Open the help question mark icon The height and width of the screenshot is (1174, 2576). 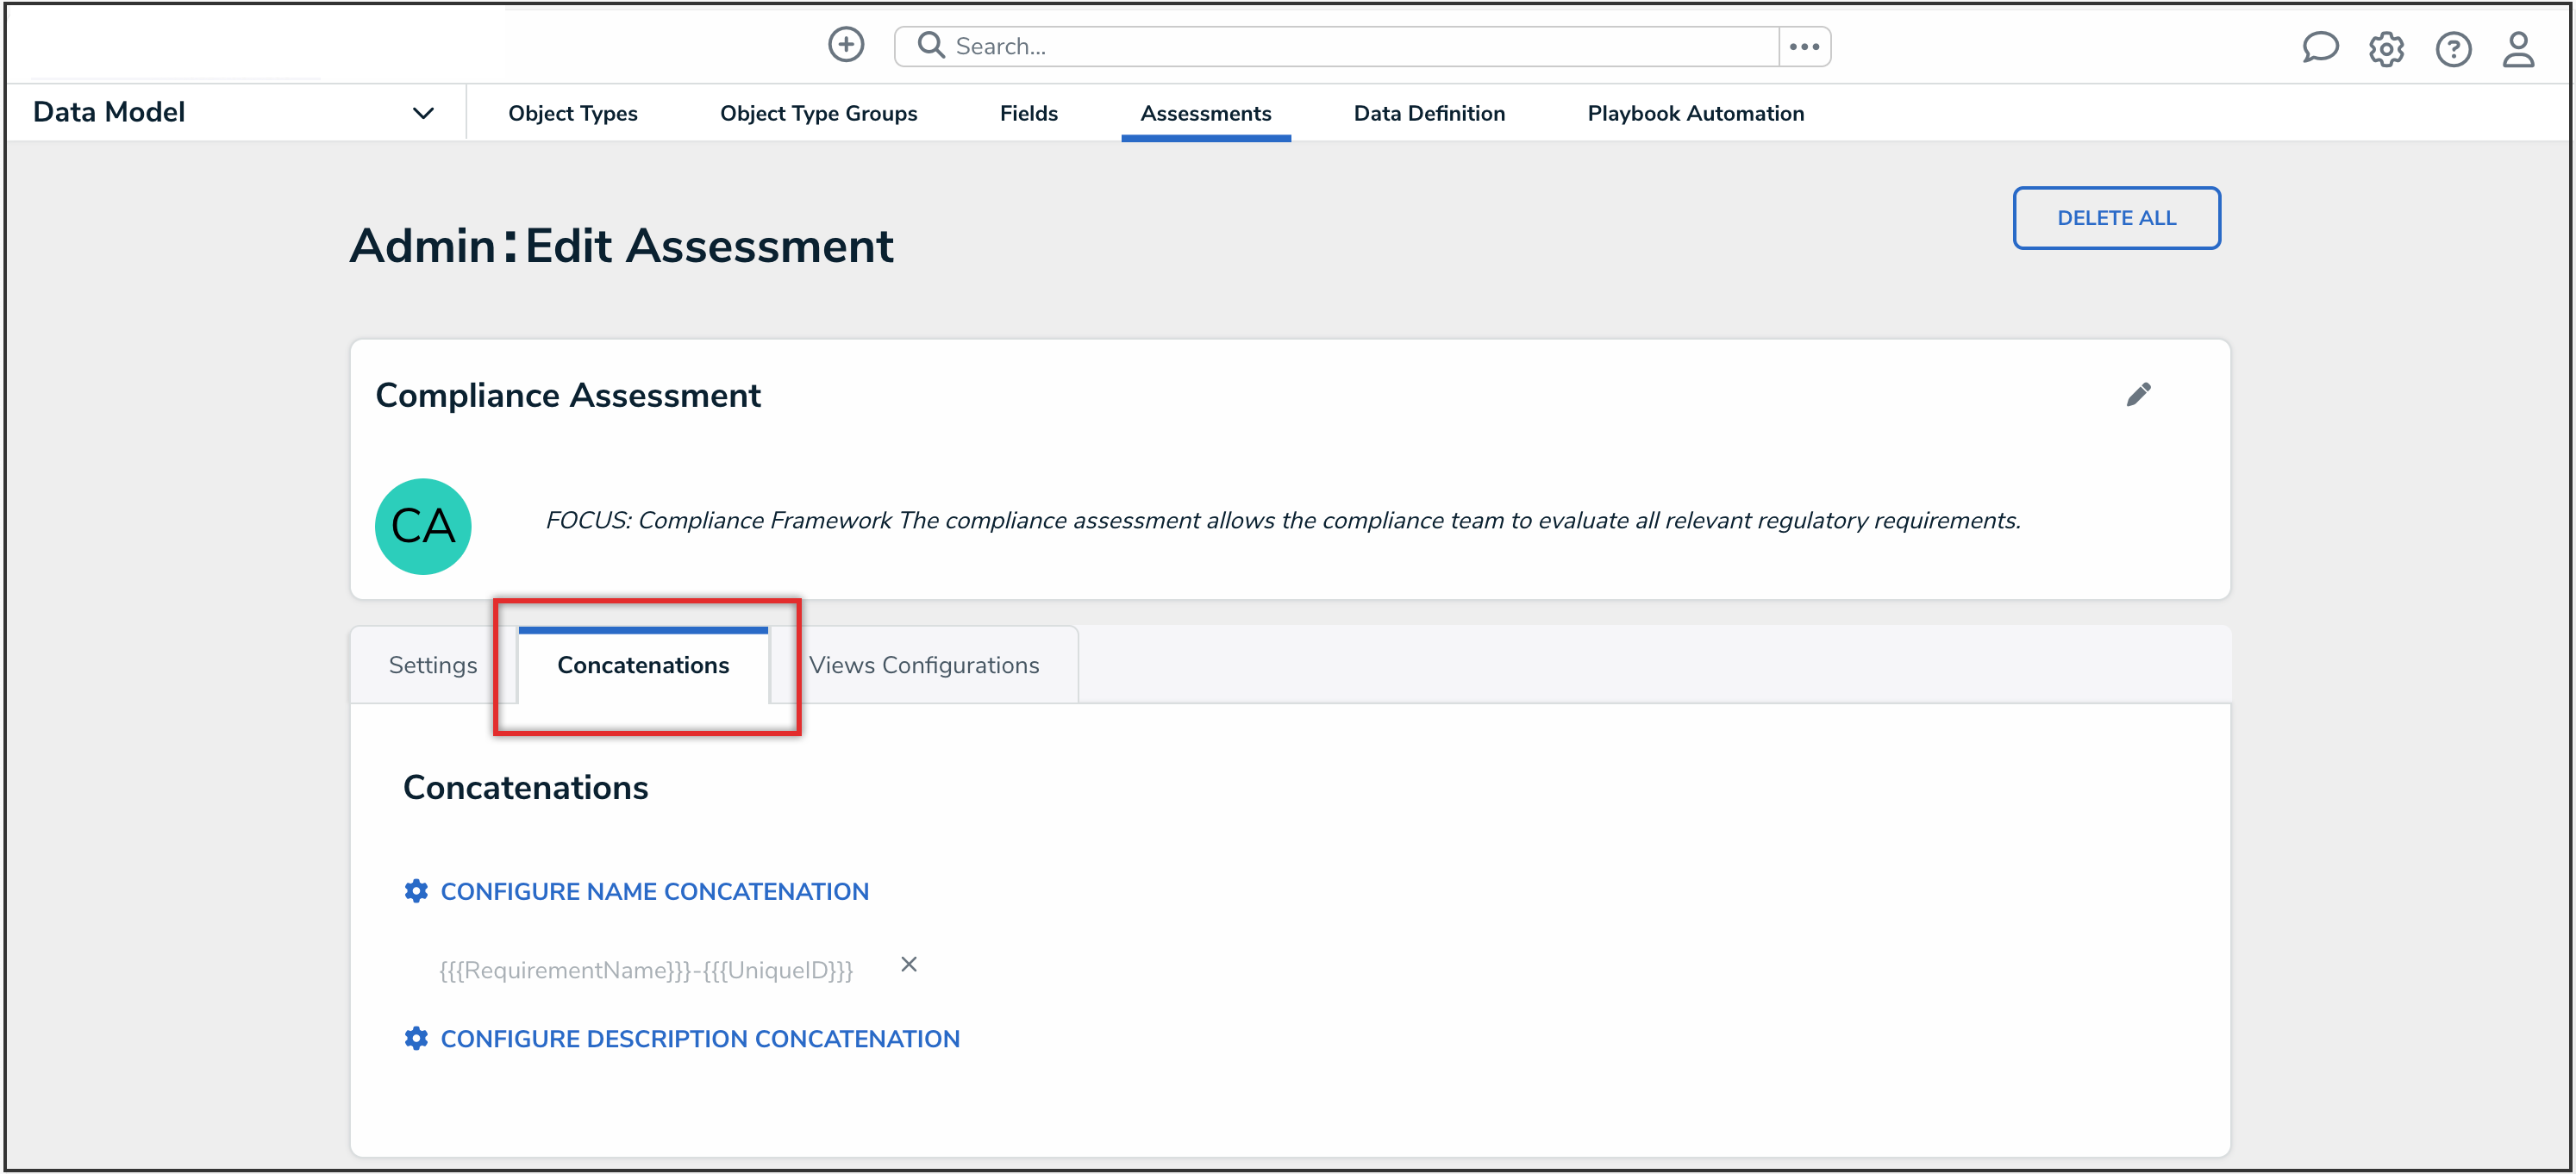click(2452, 49)
